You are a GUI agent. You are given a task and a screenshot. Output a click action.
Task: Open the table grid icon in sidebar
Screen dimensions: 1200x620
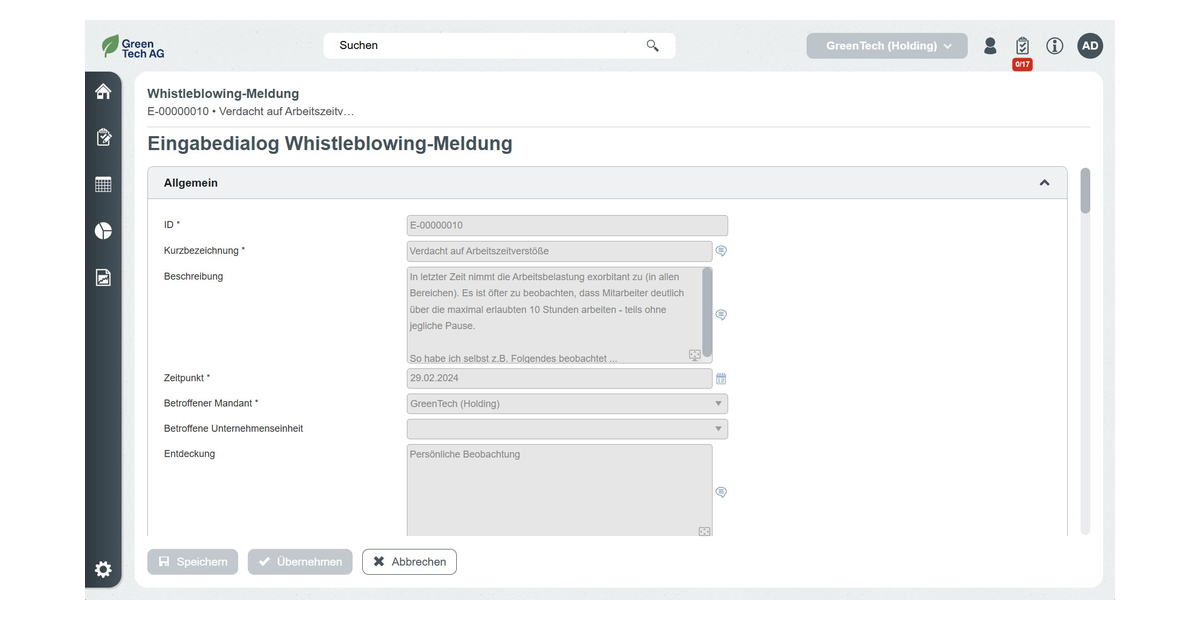click(x=103, y=185)
